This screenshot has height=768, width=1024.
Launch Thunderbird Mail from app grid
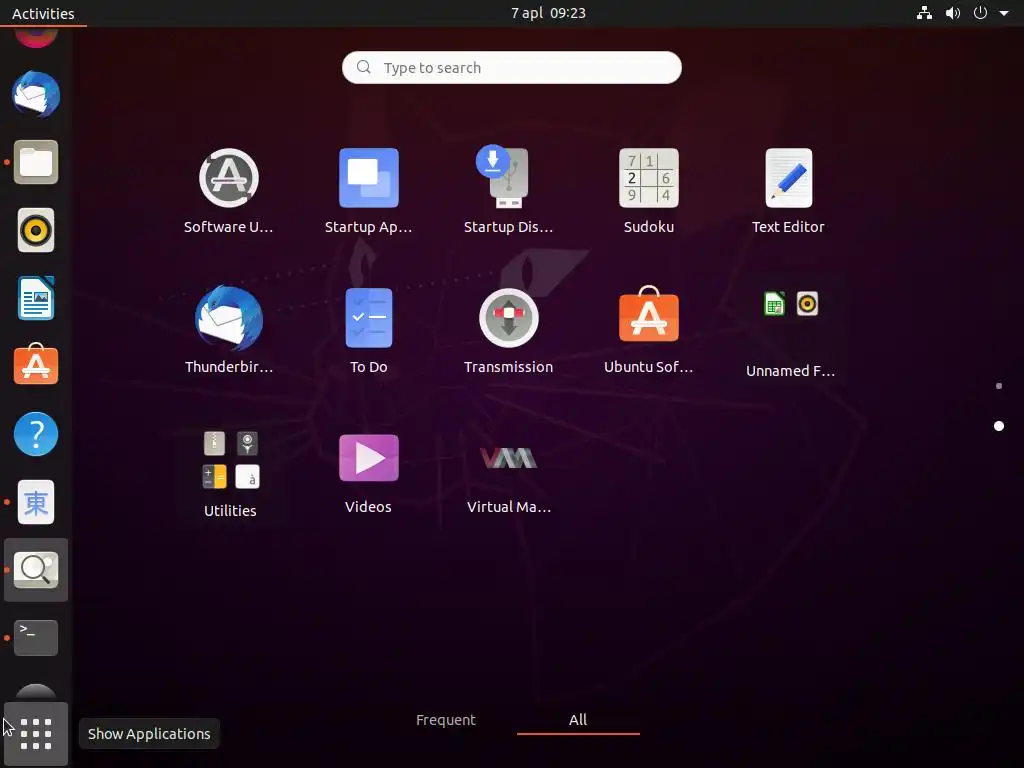229,330
